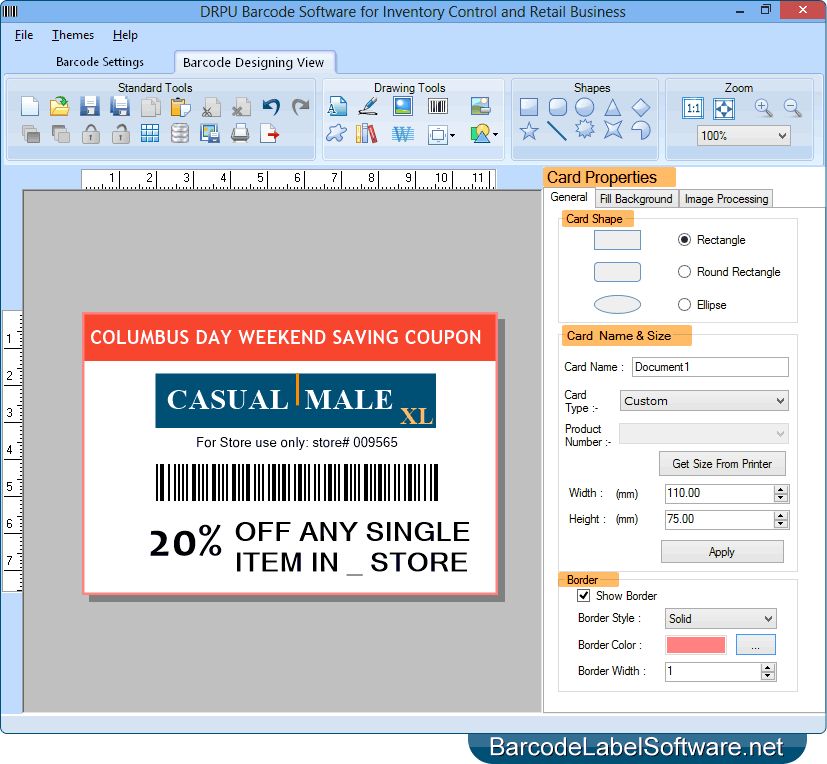Draw a five-point star shape

(x=529, y=131)
